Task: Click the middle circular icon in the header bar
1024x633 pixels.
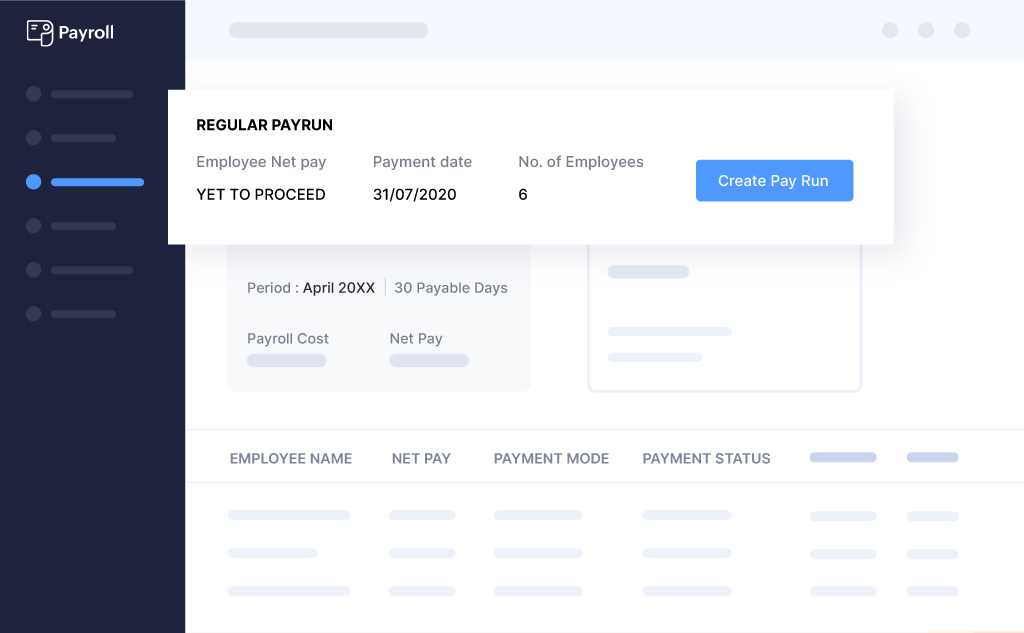Action: [926, 30]
